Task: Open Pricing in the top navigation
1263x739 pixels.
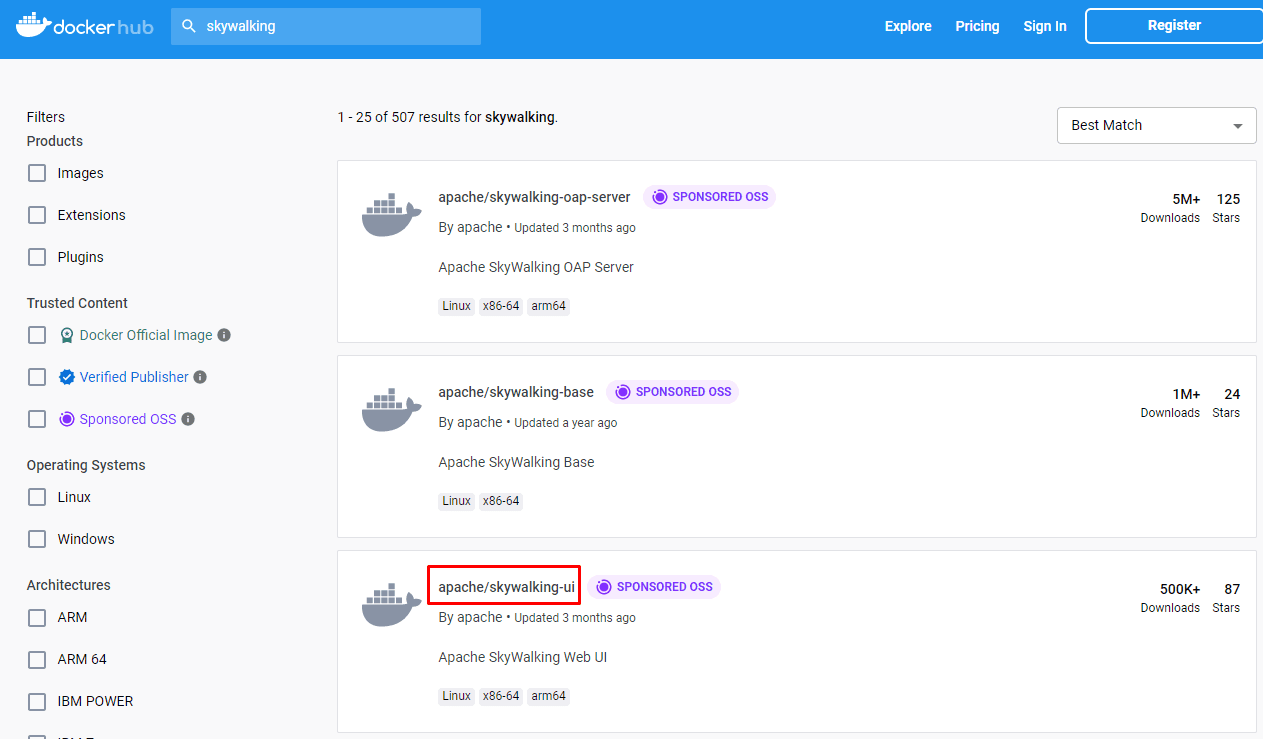Action: point(977,26)
